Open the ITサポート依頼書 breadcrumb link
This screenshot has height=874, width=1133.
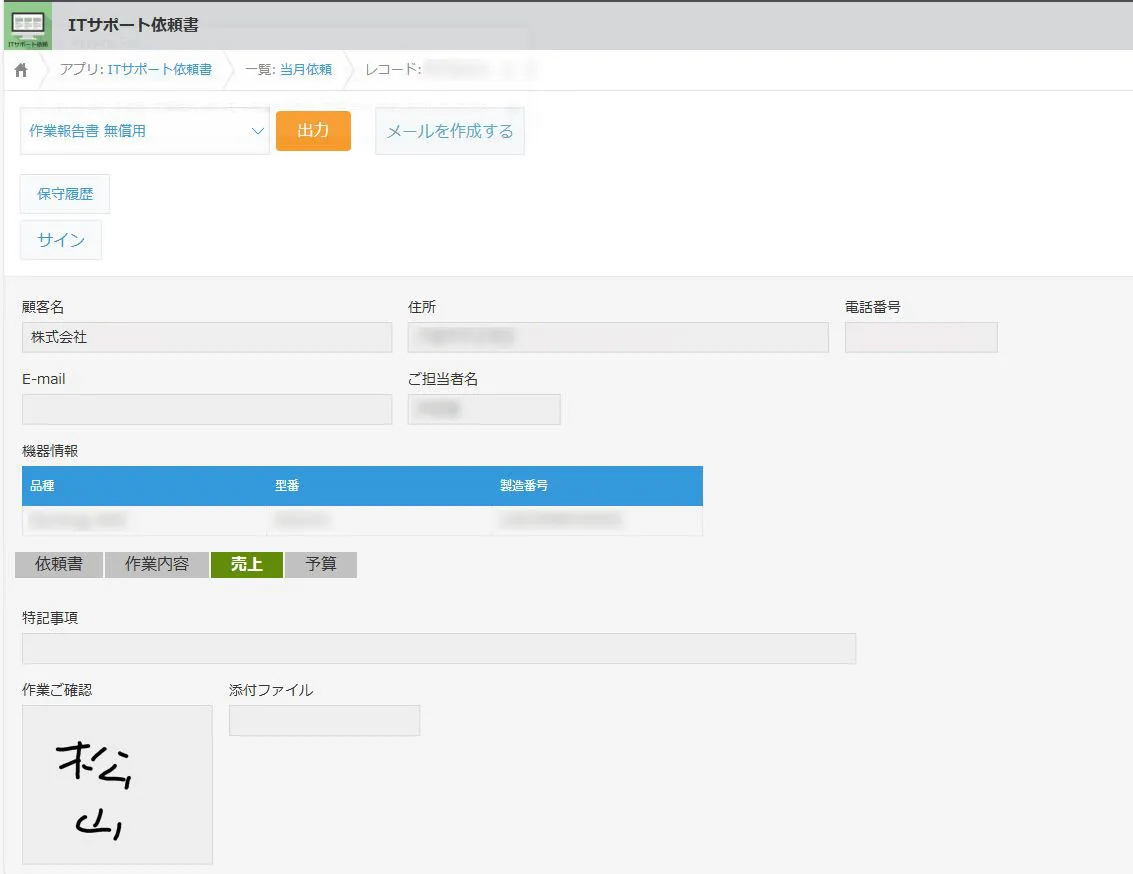pos(159,70)
